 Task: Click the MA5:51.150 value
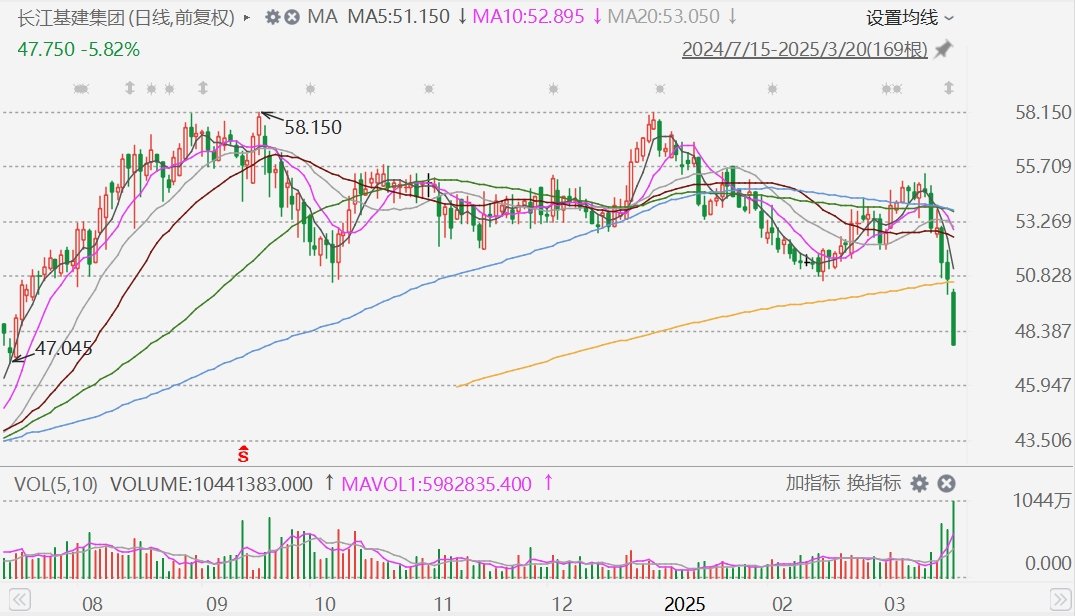pyautogui.click(x=398, y=16)
